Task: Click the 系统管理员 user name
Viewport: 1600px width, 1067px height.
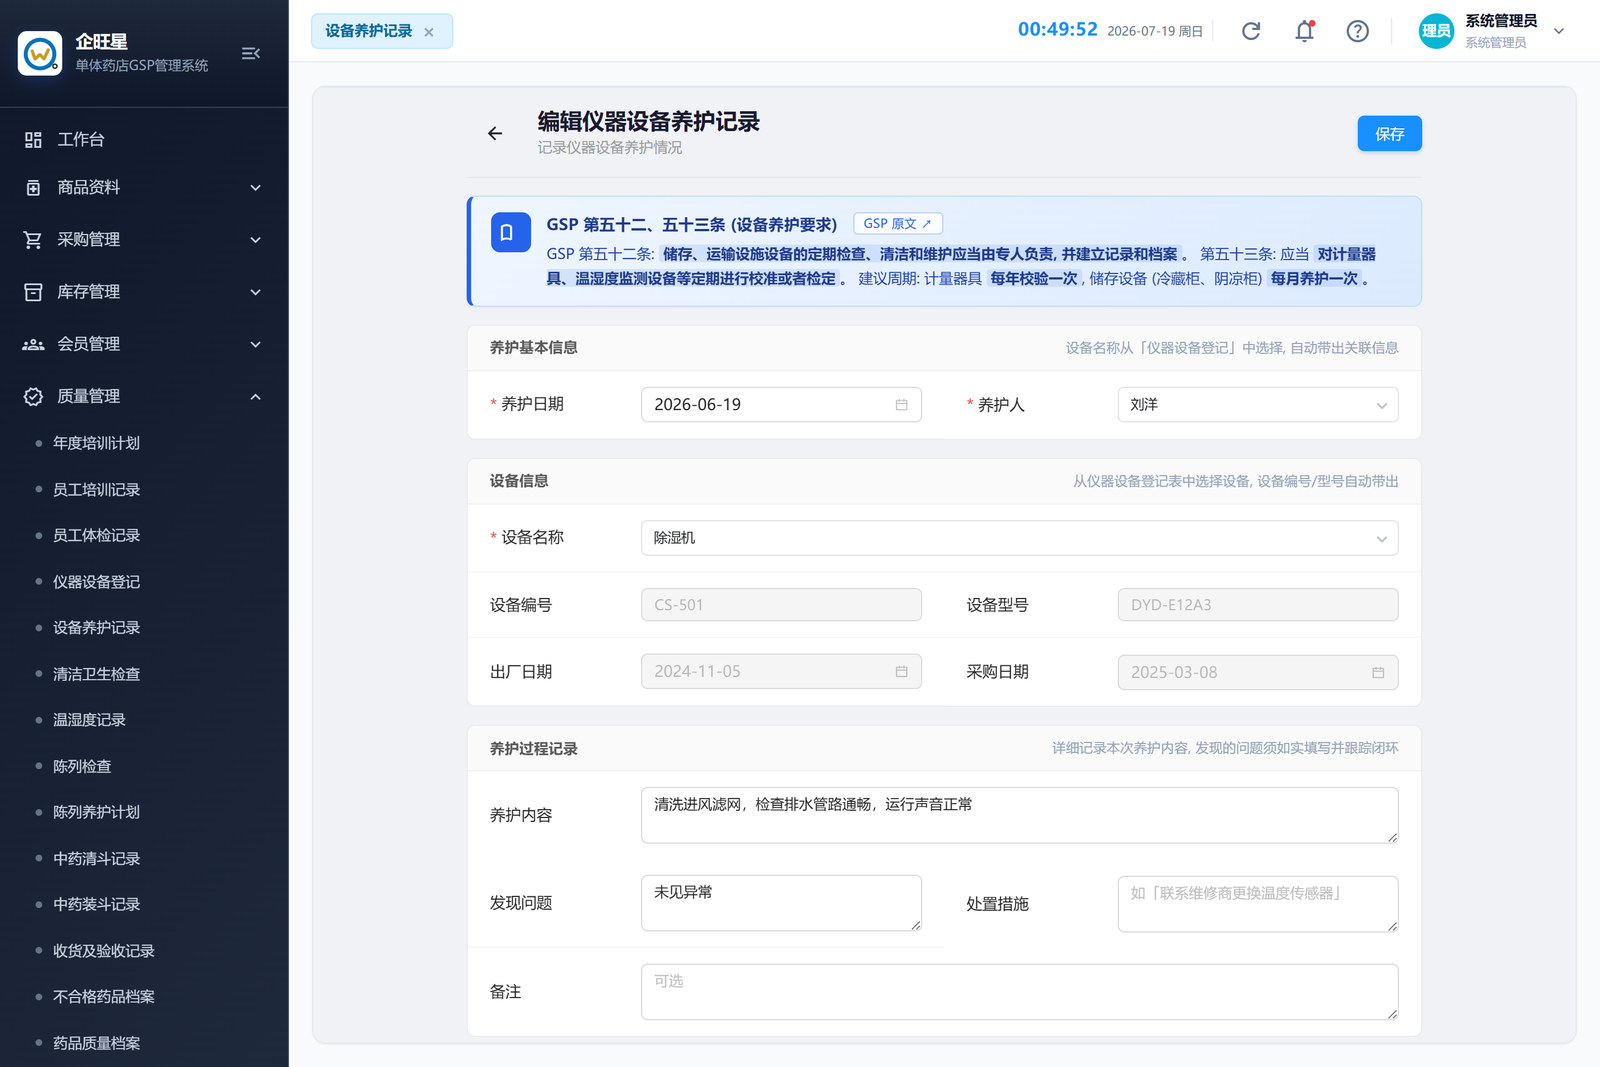Action: tap(1501, 21)
